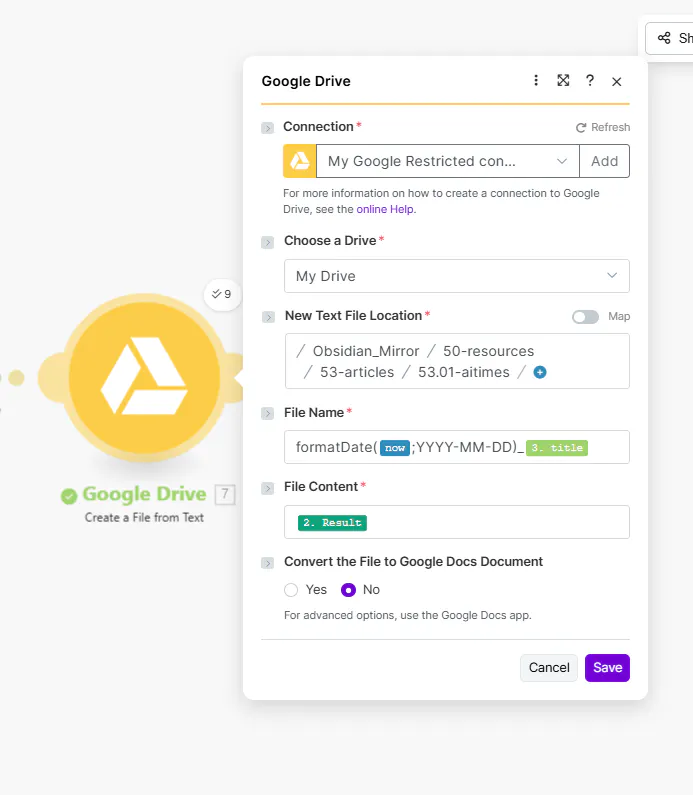Open help with the question mark icon
Viewport: 693px width, 795px height.
pos(590,81)
